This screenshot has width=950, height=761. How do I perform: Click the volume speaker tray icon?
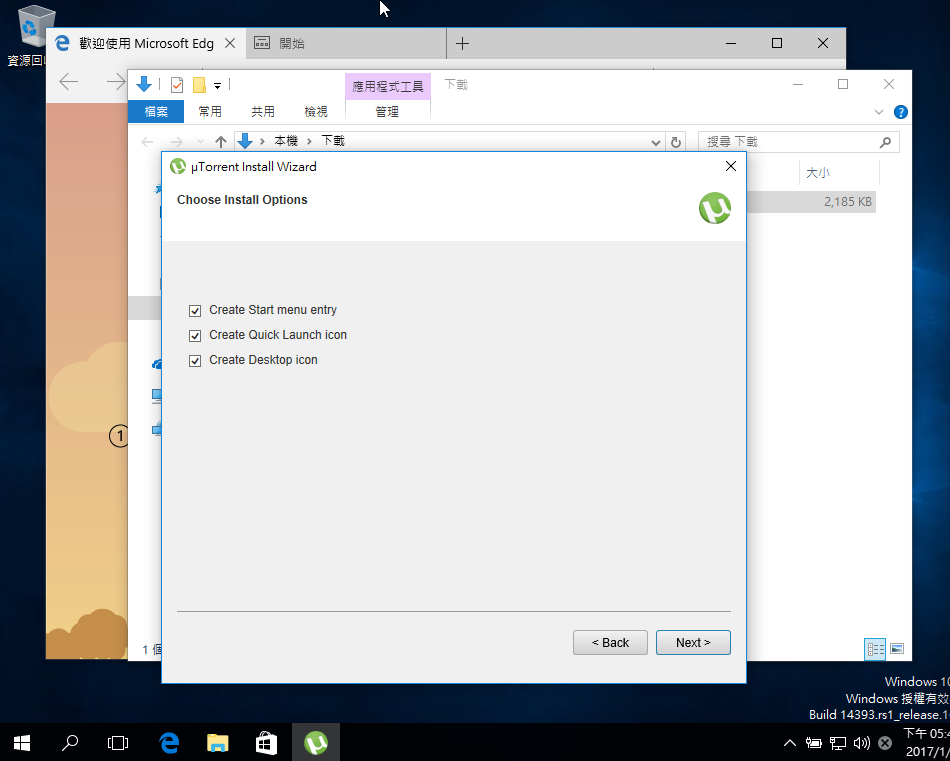(862, 743)
